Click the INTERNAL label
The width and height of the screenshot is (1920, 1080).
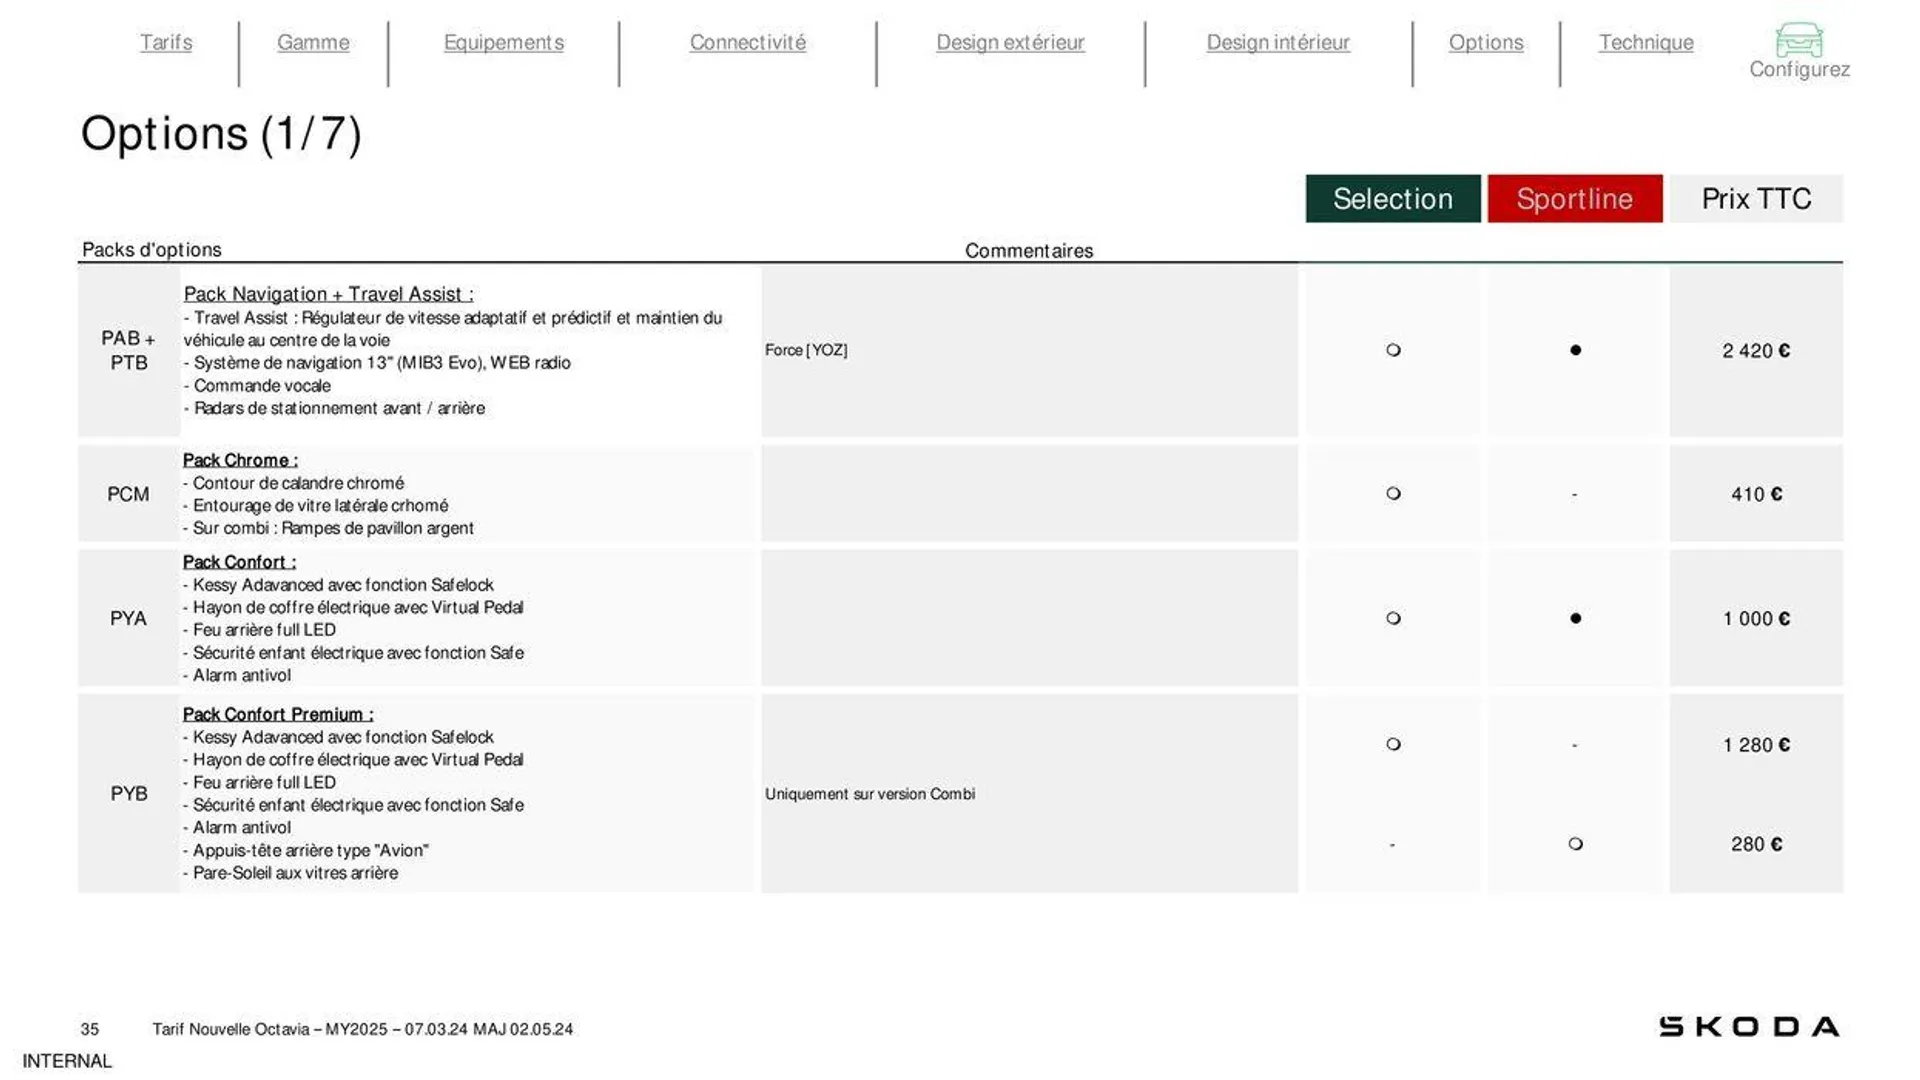(67, 1061)
